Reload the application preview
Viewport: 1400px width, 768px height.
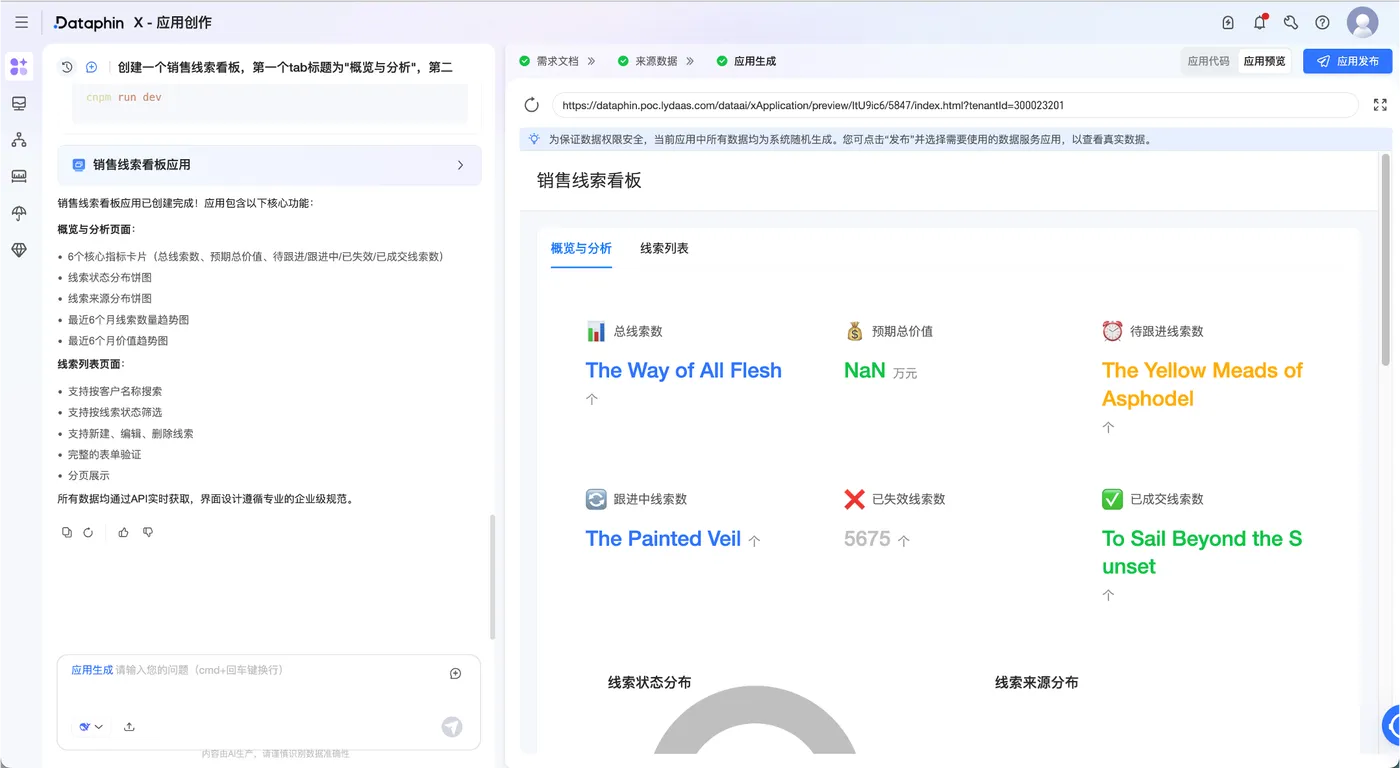point(532,105)
